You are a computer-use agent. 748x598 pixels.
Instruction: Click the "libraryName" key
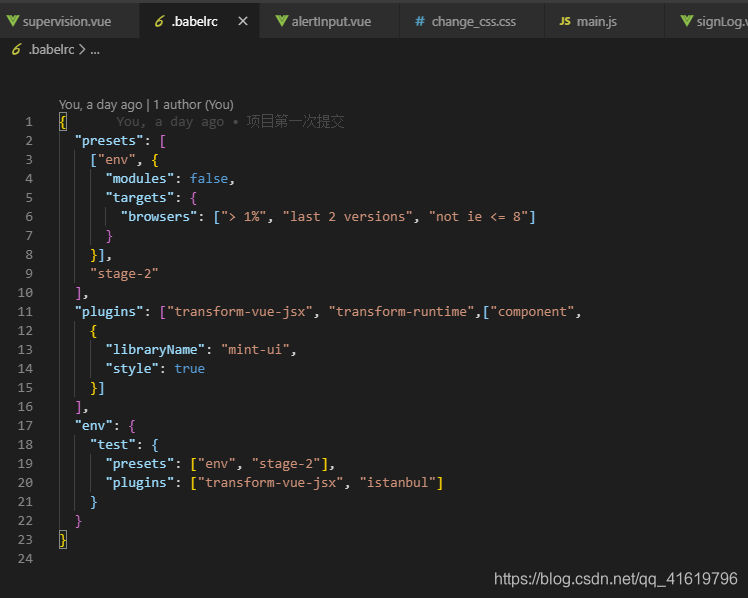(155, 350)
